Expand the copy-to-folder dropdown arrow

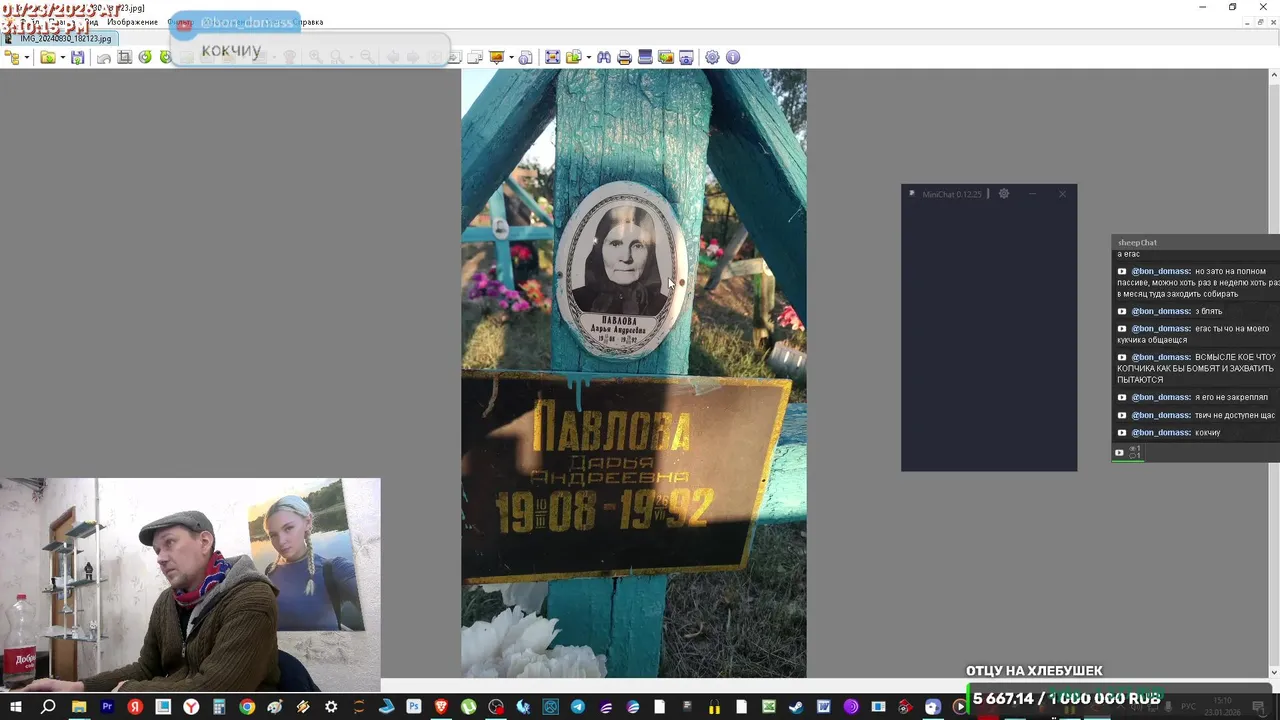click(589, 57)
